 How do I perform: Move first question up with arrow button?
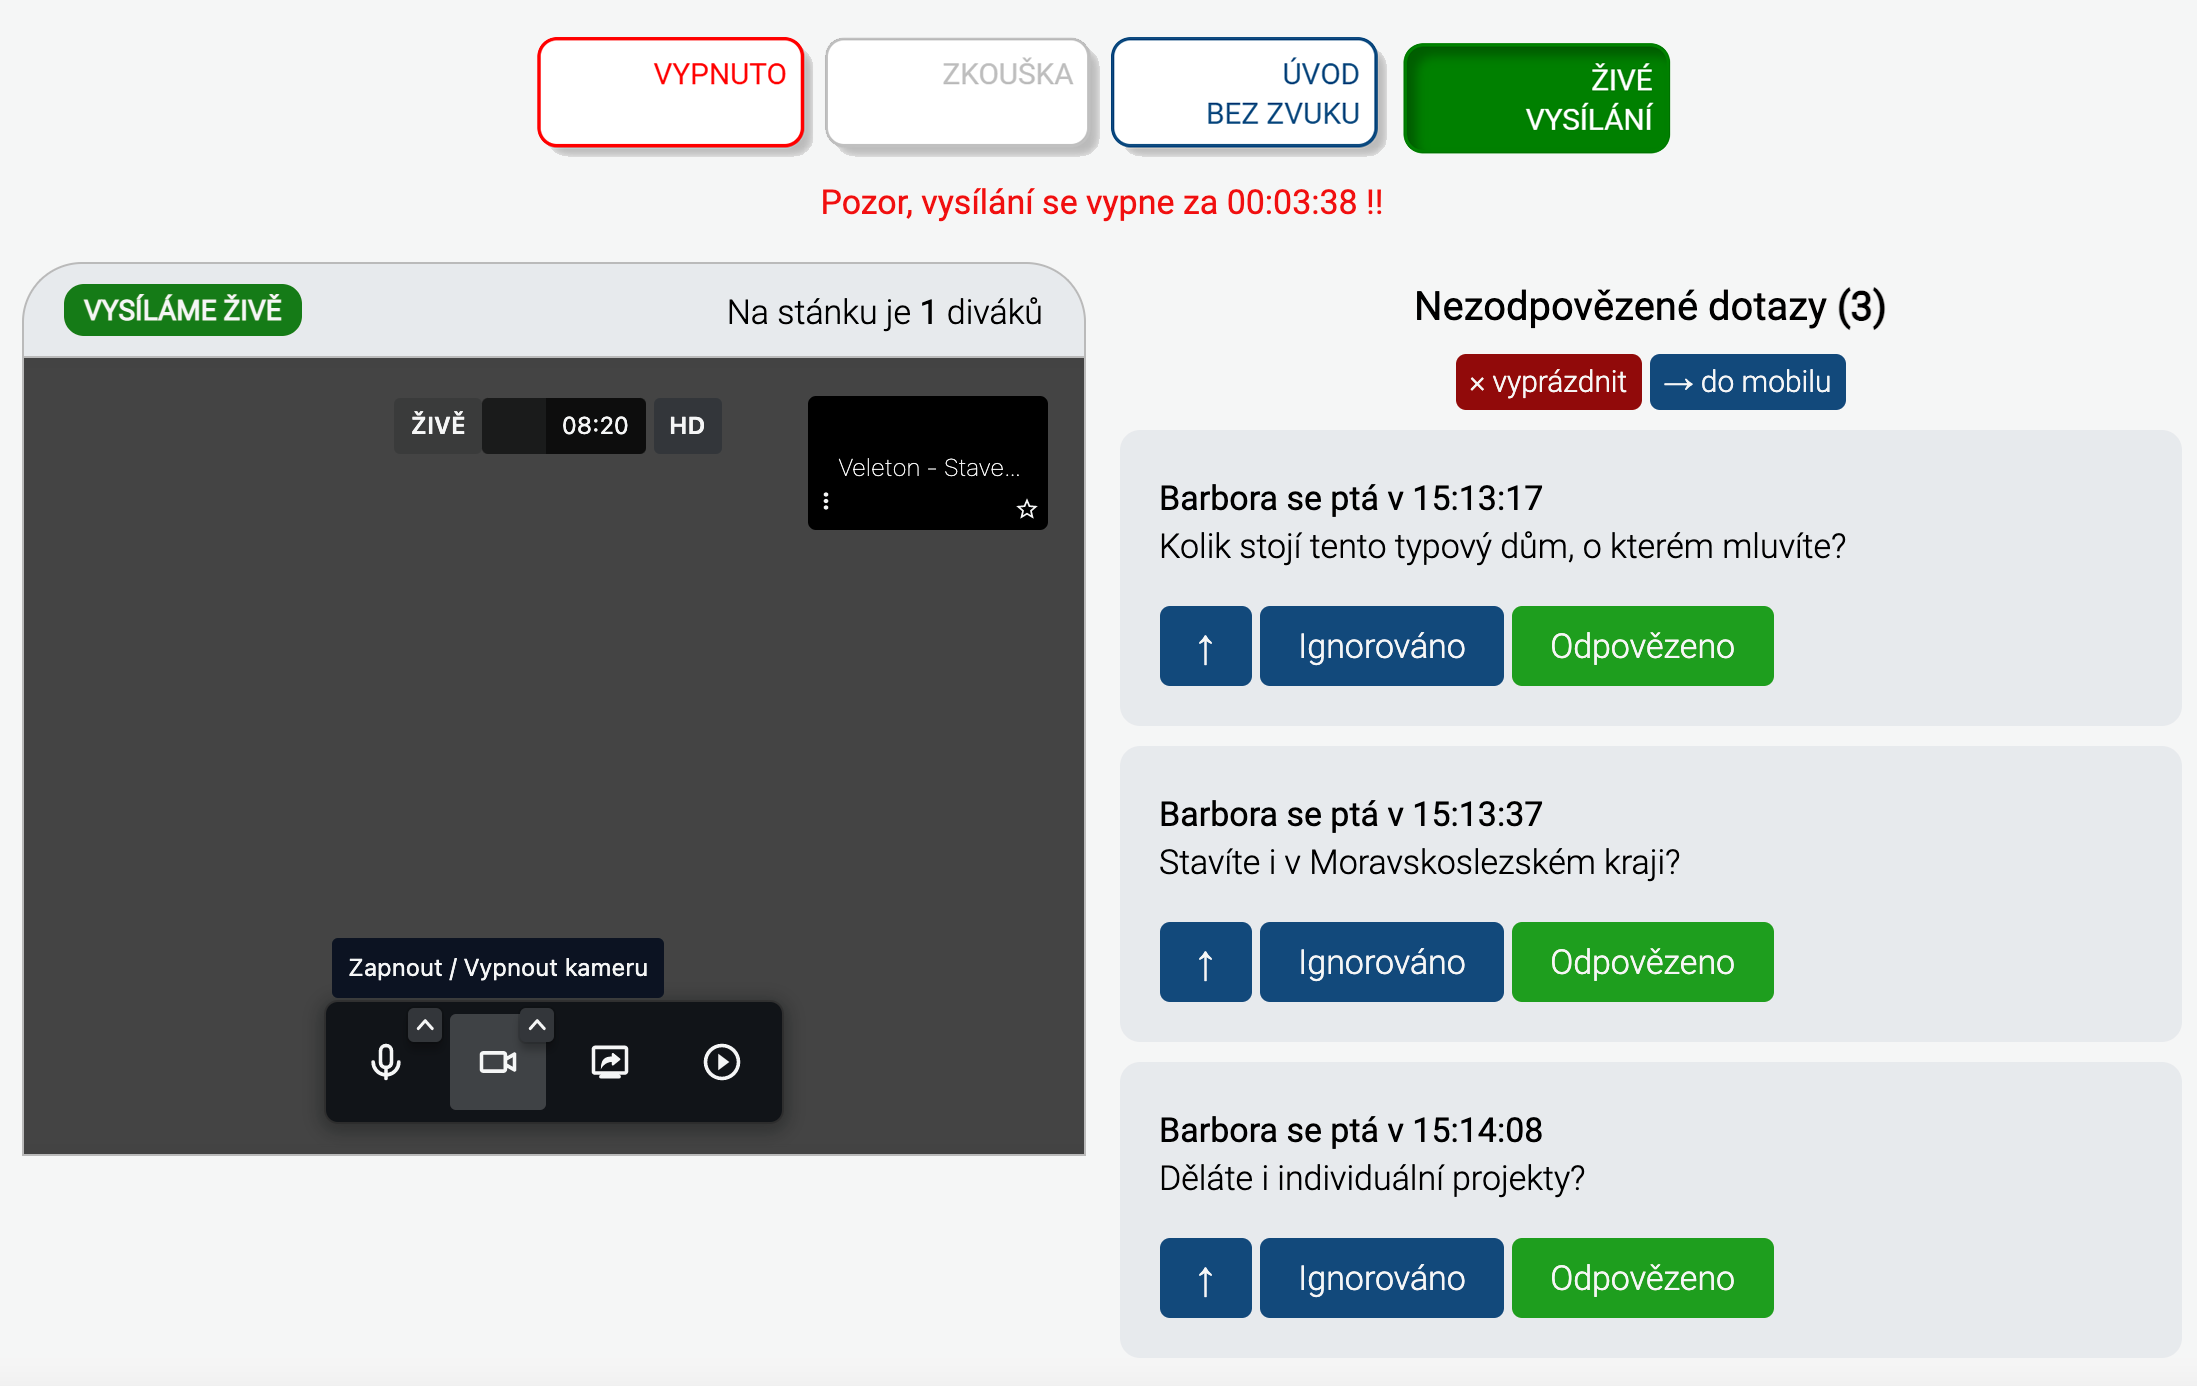tap(1205, 646)
